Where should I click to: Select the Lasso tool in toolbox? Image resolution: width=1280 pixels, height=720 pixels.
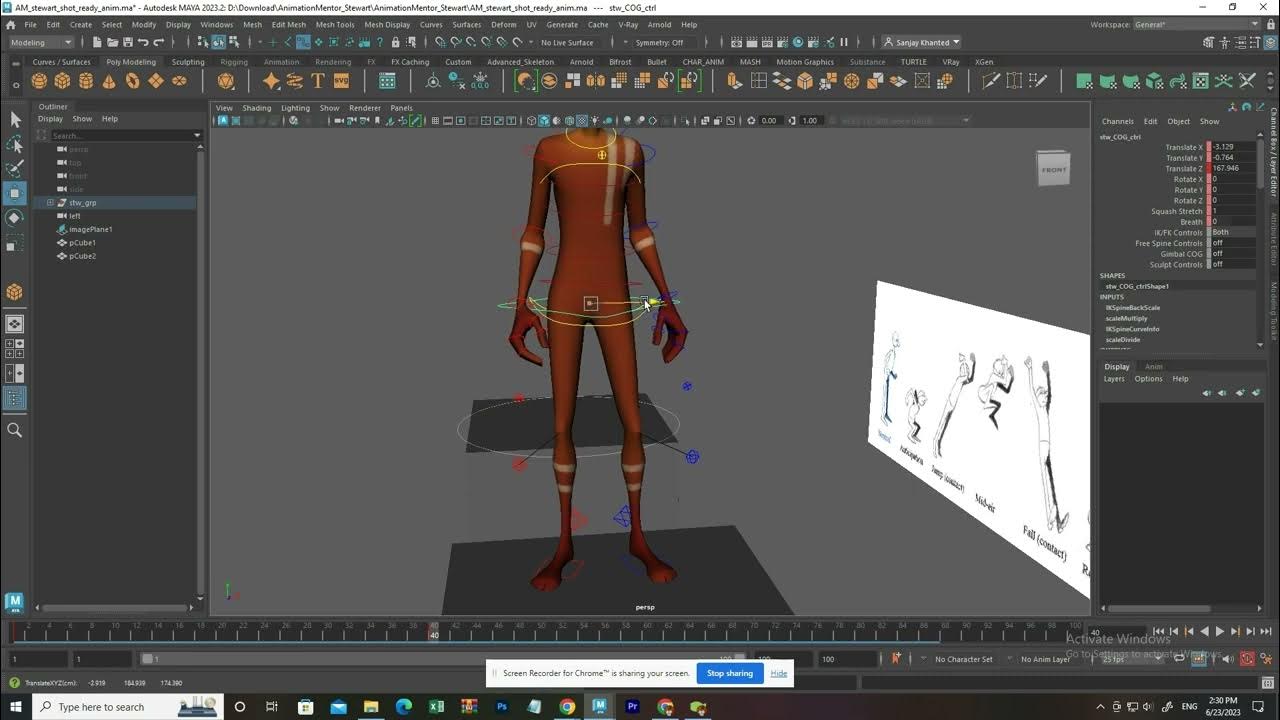point(15,144)
